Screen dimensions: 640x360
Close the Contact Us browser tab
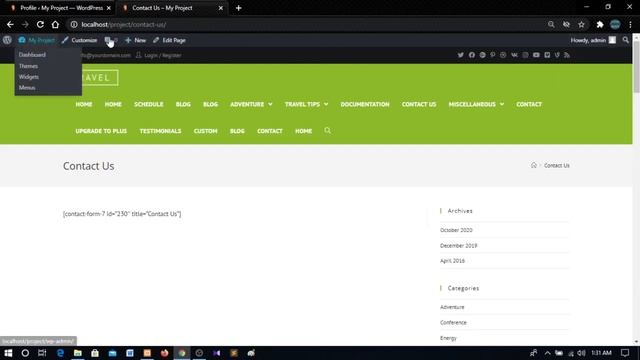220,8
